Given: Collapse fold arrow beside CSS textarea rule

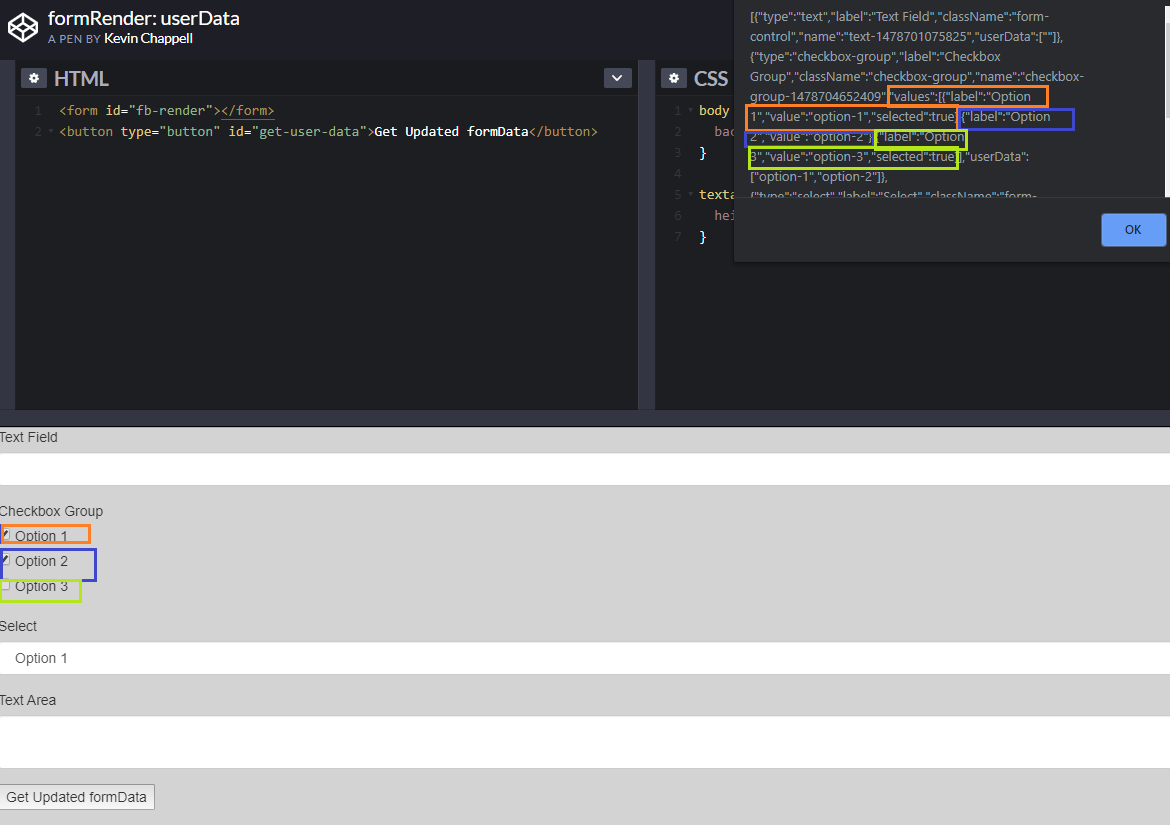Looking at the screenshot, I should [691, 195].
